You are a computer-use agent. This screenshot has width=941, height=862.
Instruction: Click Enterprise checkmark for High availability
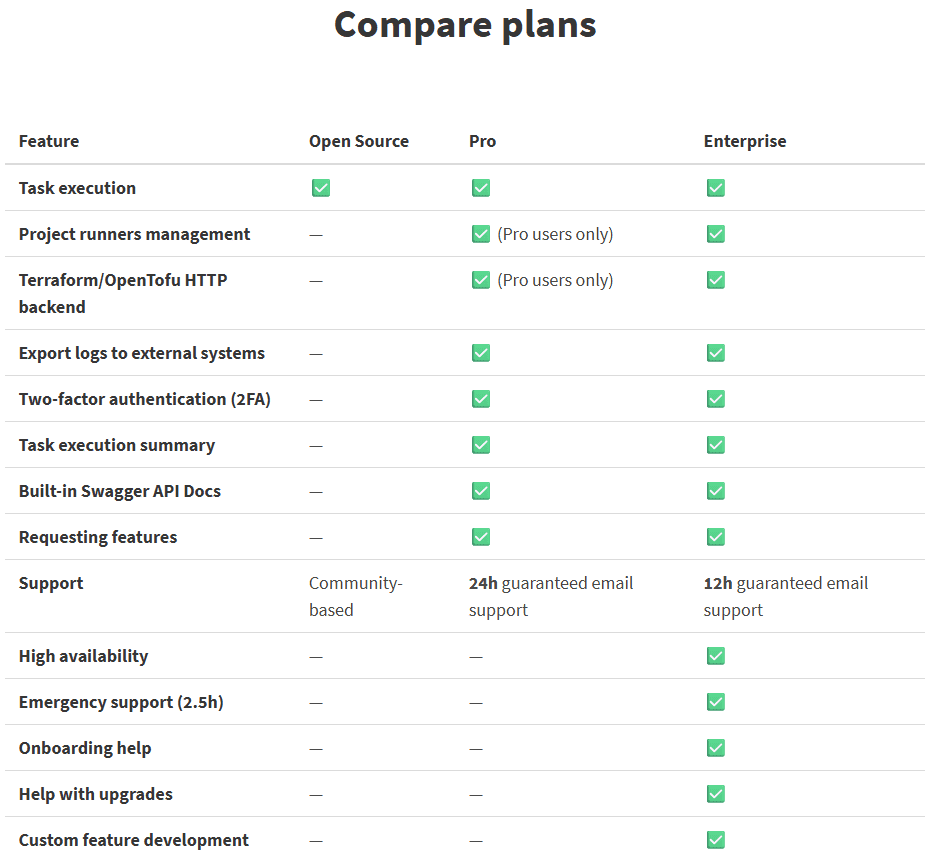point(715,656)
